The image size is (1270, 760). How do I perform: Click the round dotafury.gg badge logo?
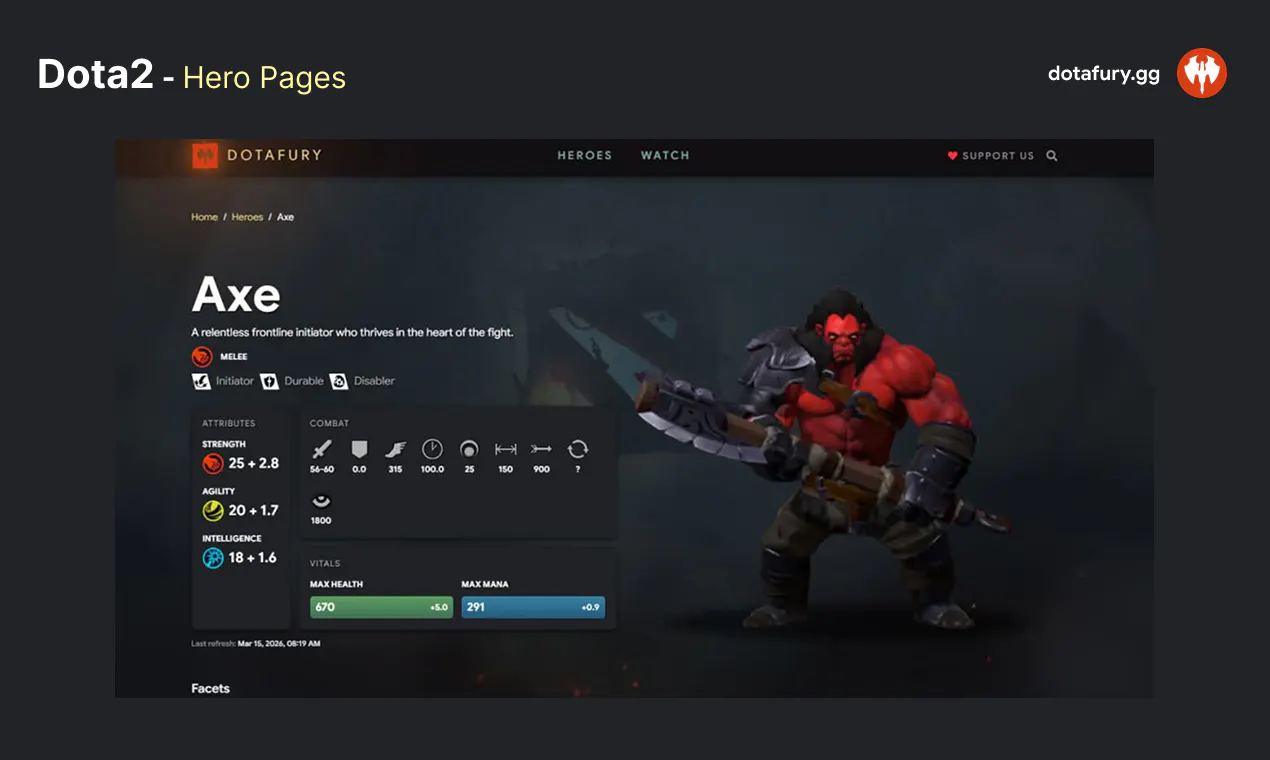coord(1201,73)
